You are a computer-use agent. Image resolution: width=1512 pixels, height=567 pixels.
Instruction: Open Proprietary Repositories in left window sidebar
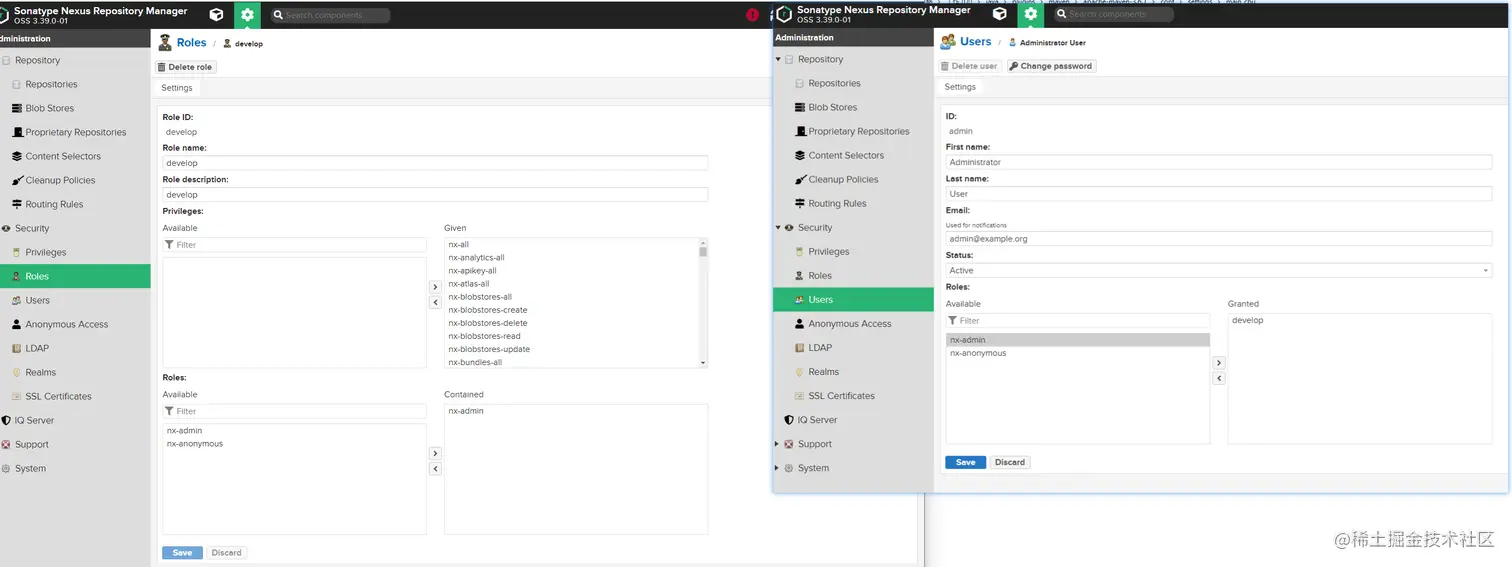(x=76, y=132)
